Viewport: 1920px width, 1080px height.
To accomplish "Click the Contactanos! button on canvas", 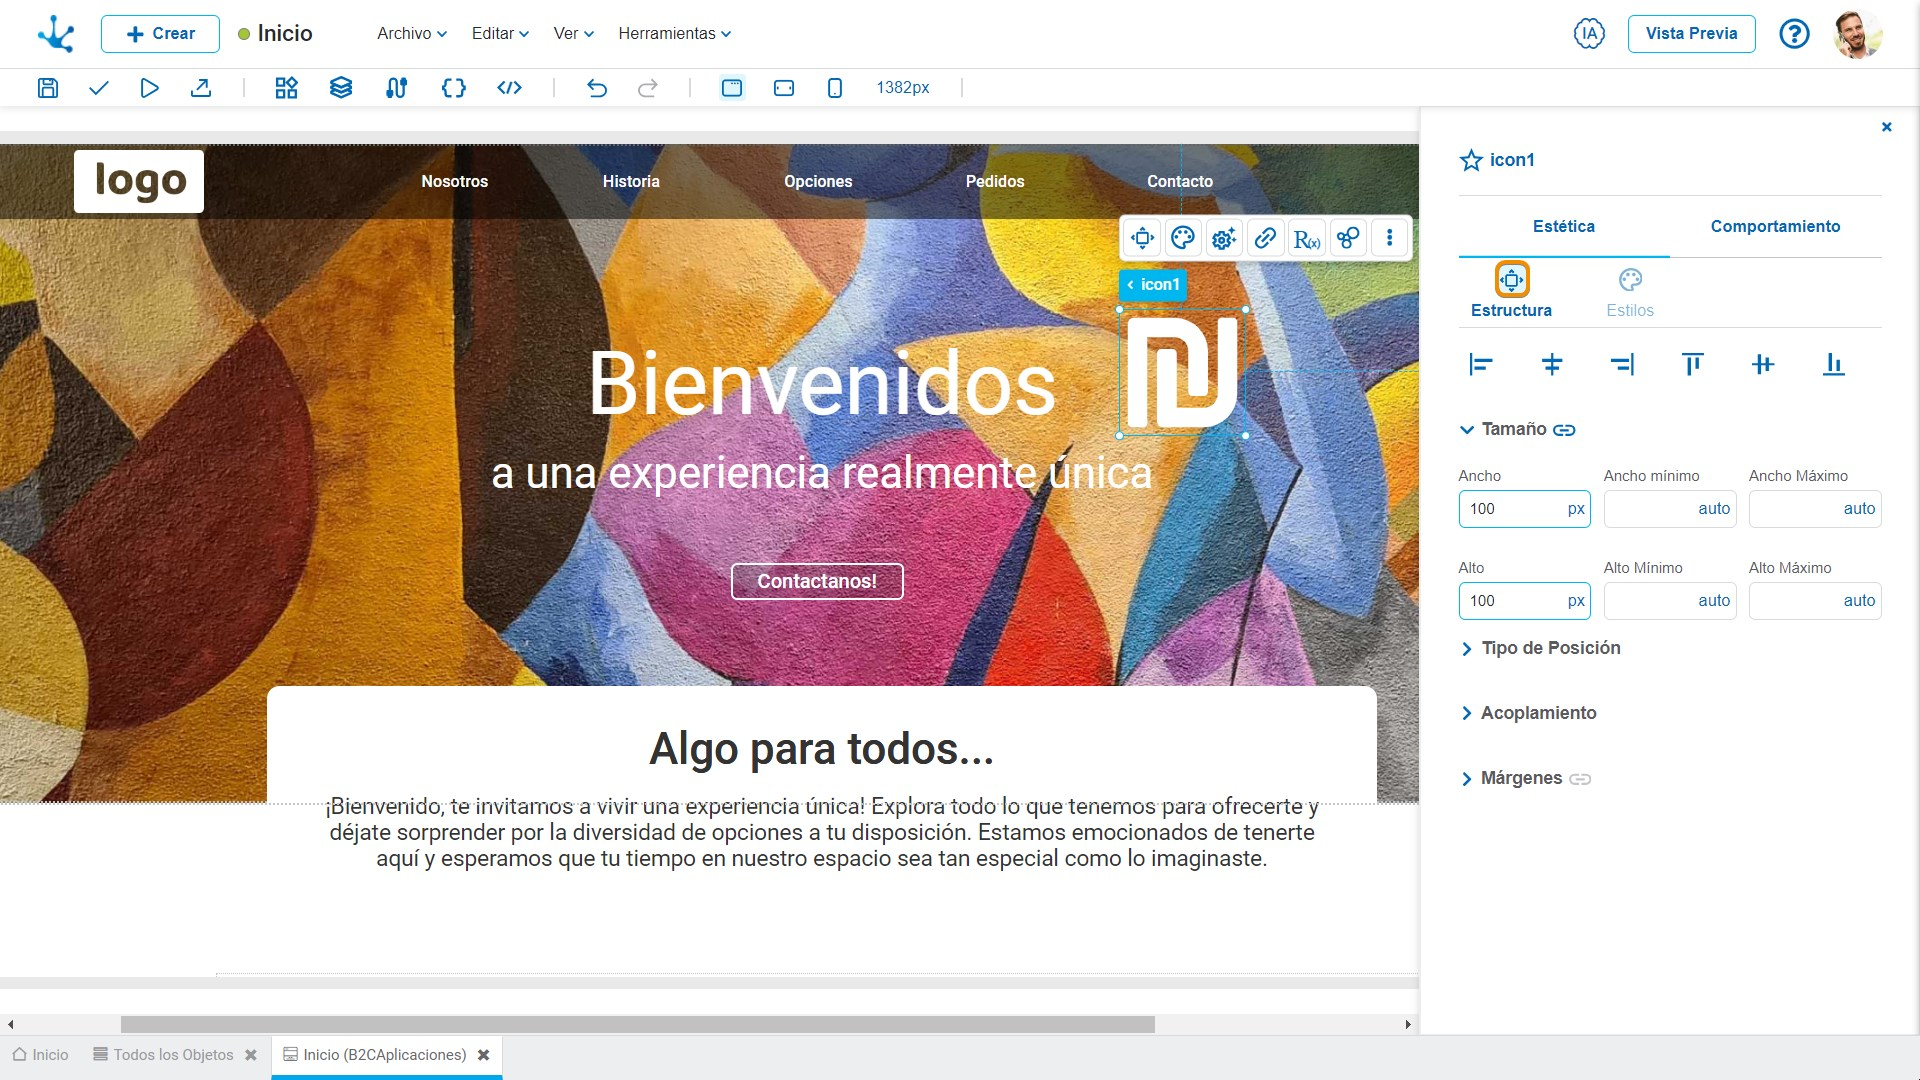I will coord(817,582).
